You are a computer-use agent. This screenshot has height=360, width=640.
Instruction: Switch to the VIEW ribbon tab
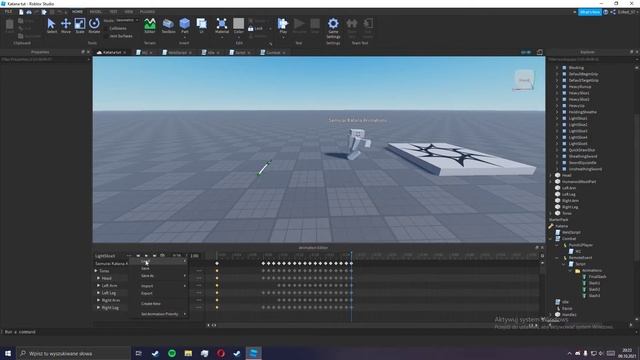tap(129, 12)
